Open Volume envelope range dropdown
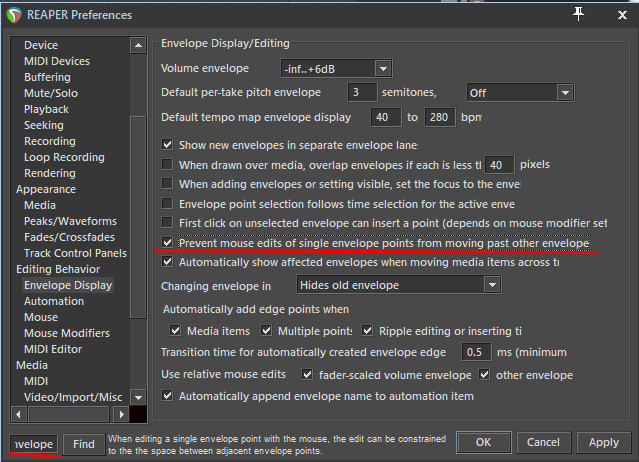The image size is (639, 462). tap(336, 68)
